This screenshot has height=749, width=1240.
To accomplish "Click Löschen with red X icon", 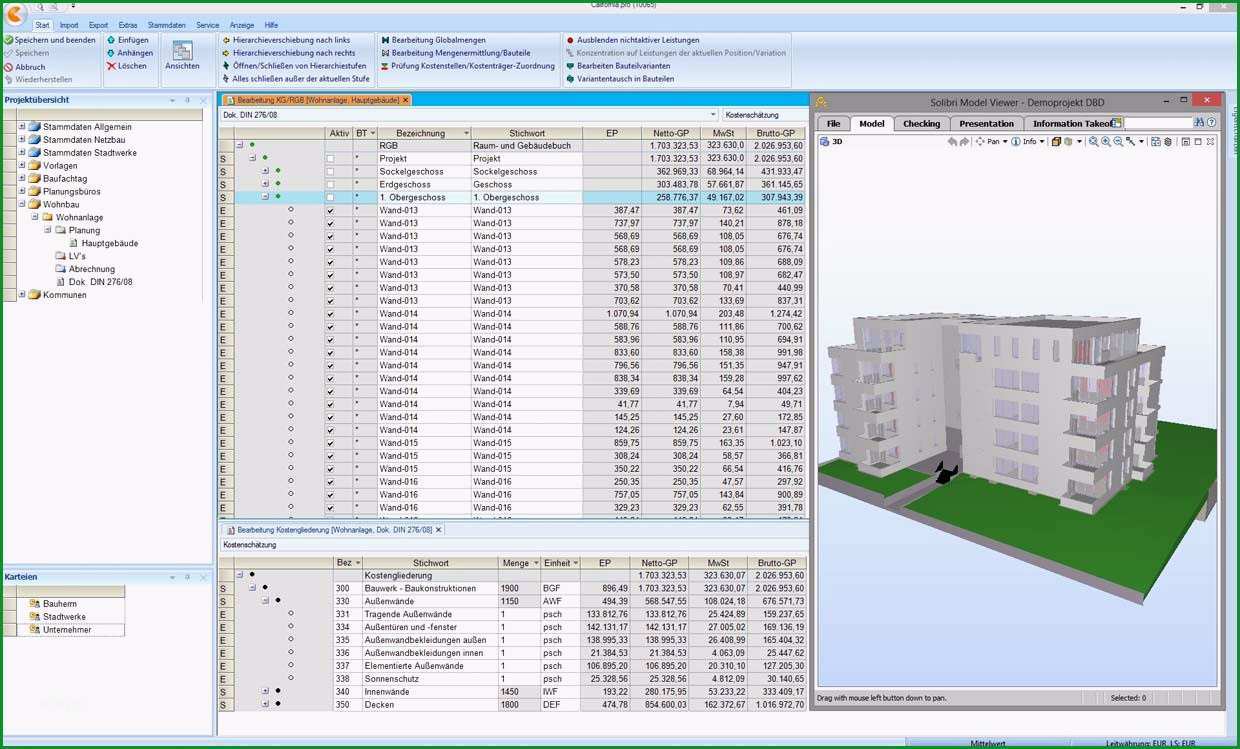I will [127, 66].
